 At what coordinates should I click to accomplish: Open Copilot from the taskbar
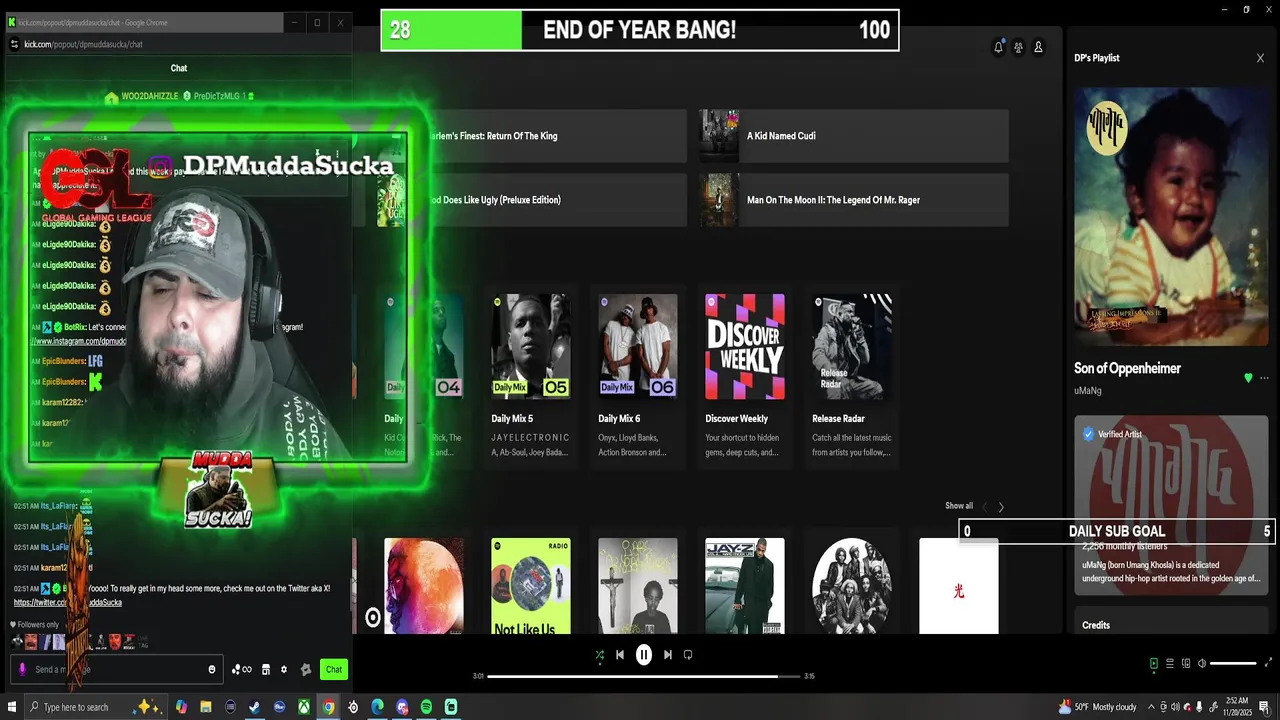pyautogui.click(x=181, y=707)
